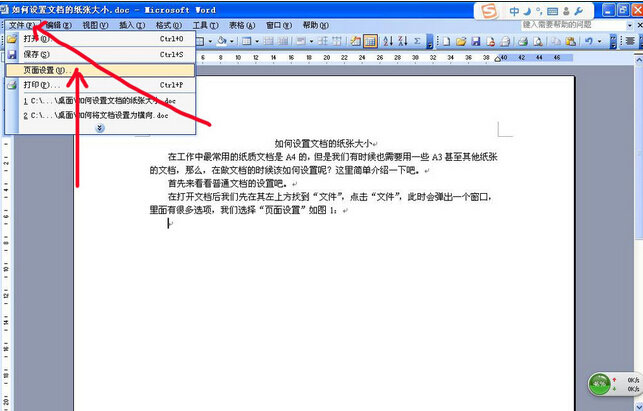643x411 pixels.
Task: Click the vertical scrollbar down arrow
Action: pyautogui.click(x=639, y=406)
